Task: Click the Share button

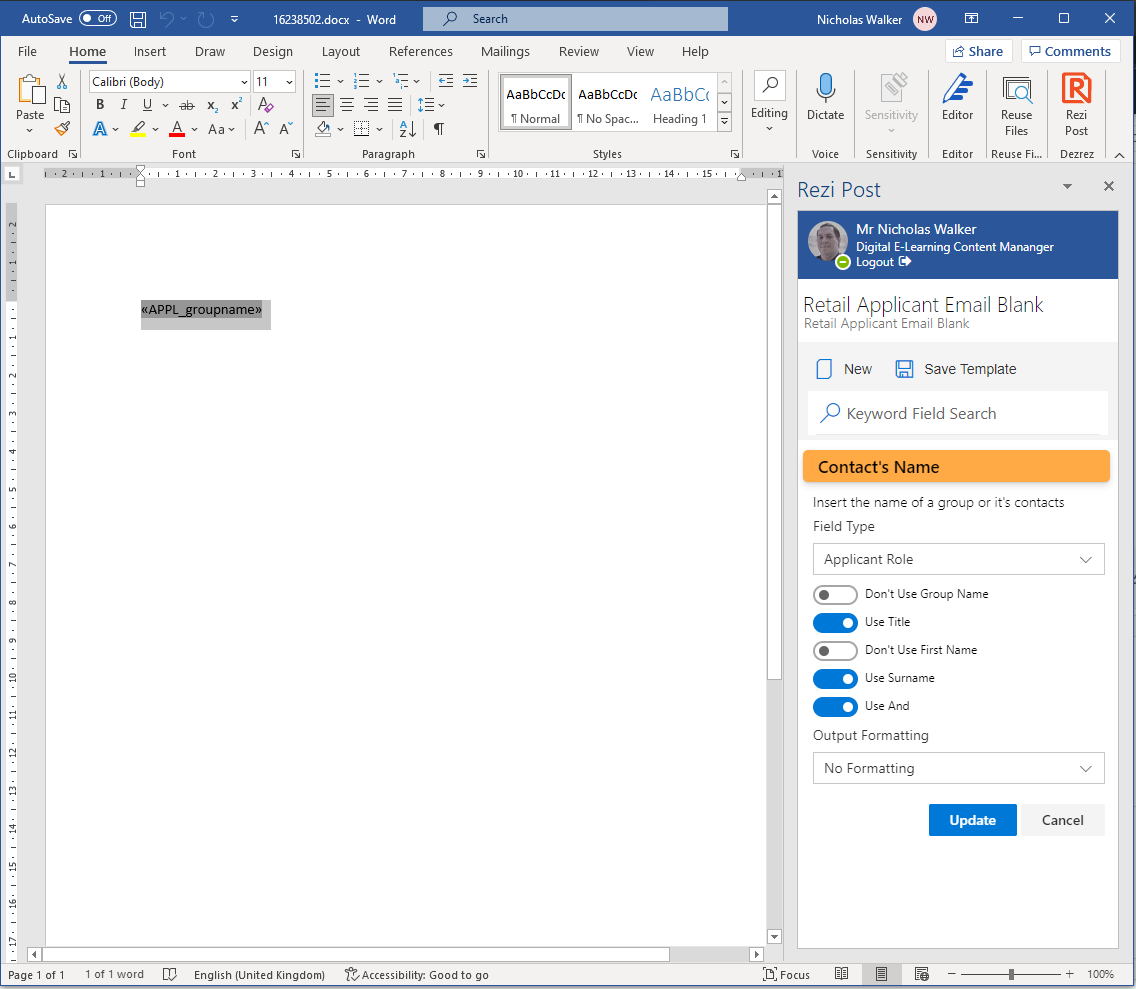Action: click(978, 51)
